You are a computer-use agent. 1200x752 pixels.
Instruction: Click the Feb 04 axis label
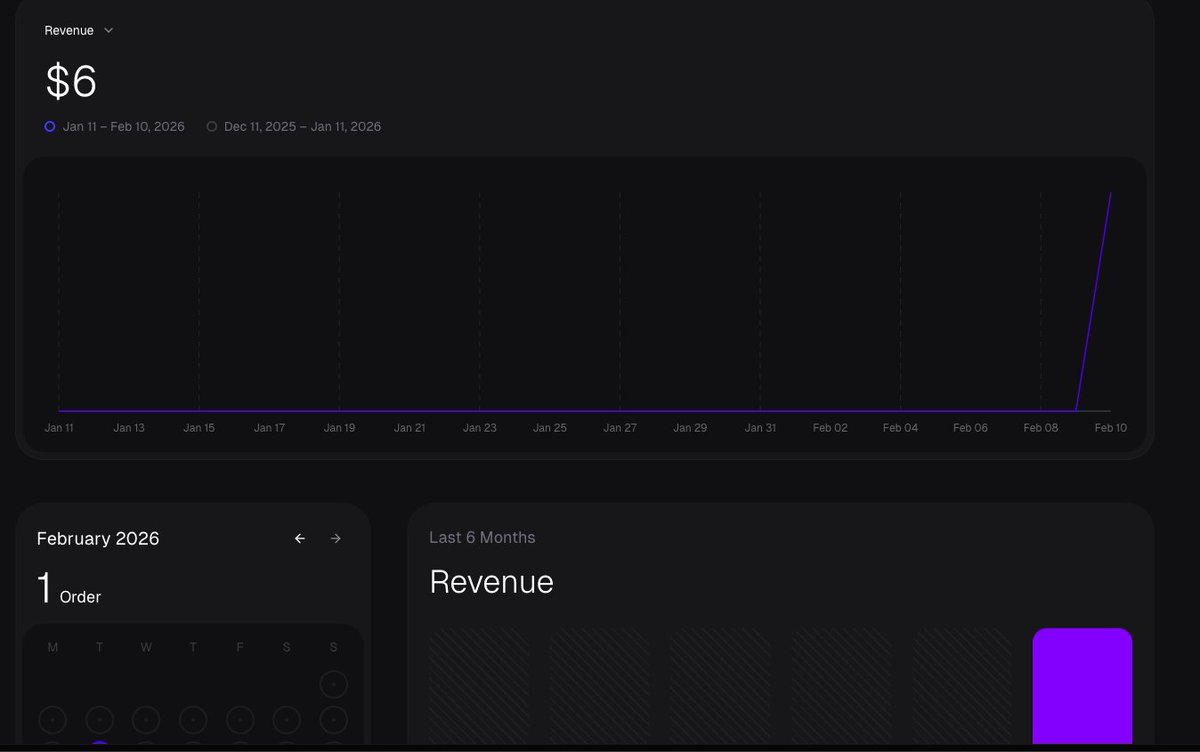[900, 428]
